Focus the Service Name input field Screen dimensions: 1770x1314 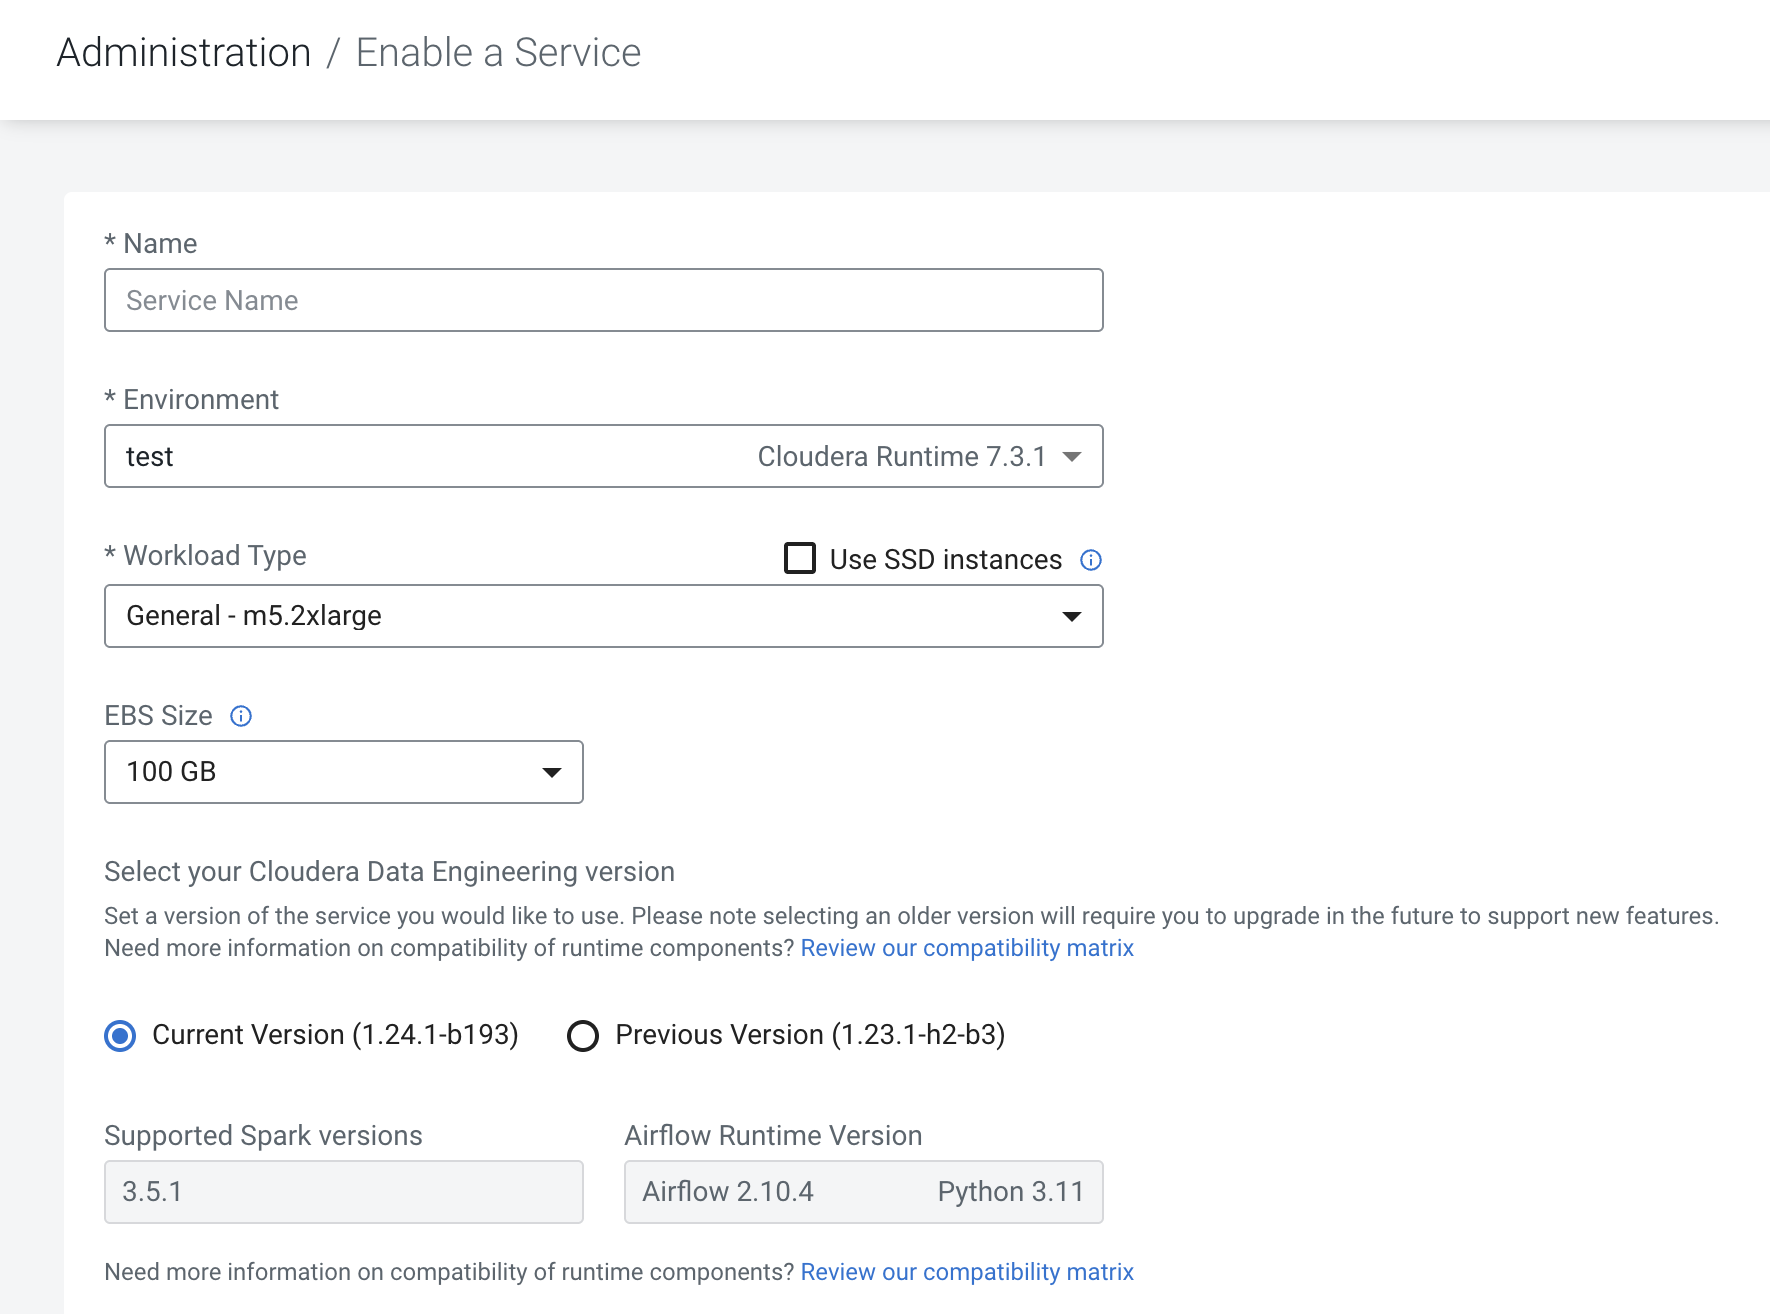(603, 300)
